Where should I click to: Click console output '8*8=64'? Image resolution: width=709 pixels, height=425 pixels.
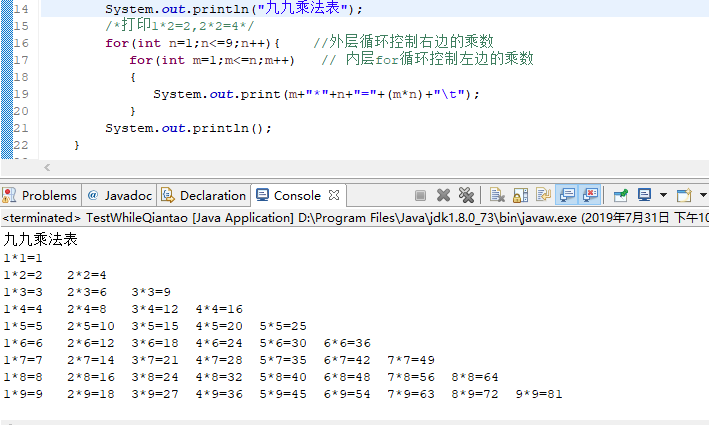tap(475, 377)
